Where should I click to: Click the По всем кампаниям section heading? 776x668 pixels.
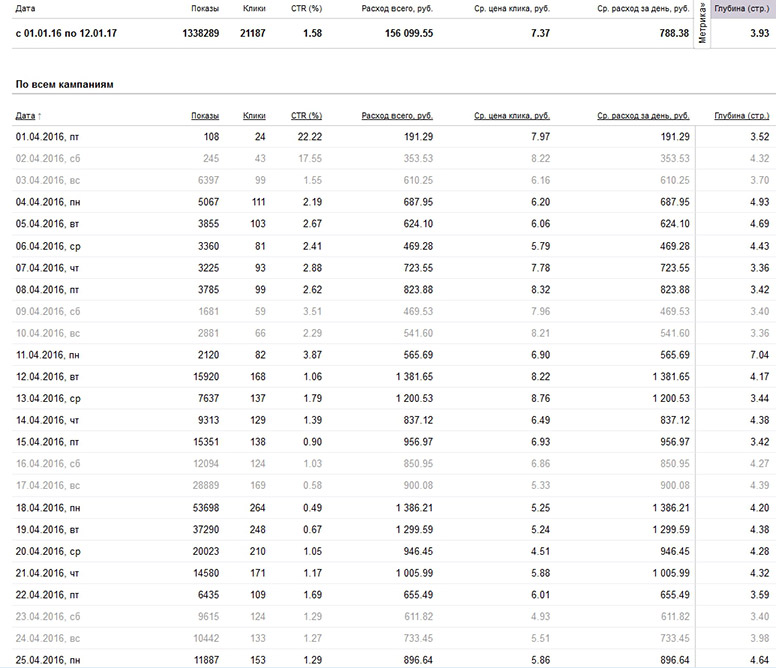coord(64,84)
